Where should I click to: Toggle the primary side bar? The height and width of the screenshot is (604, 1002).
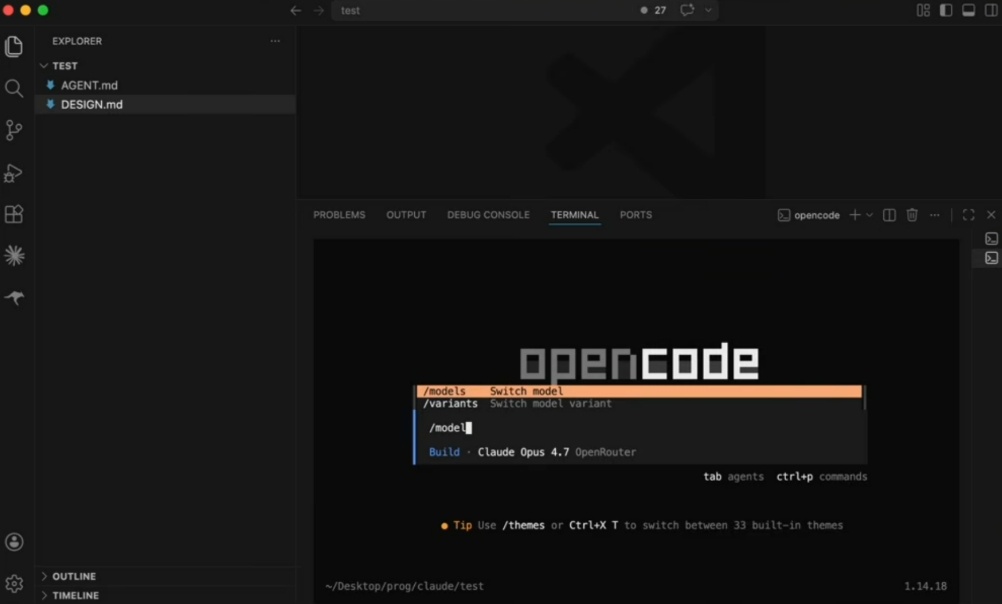click(946, 10)
